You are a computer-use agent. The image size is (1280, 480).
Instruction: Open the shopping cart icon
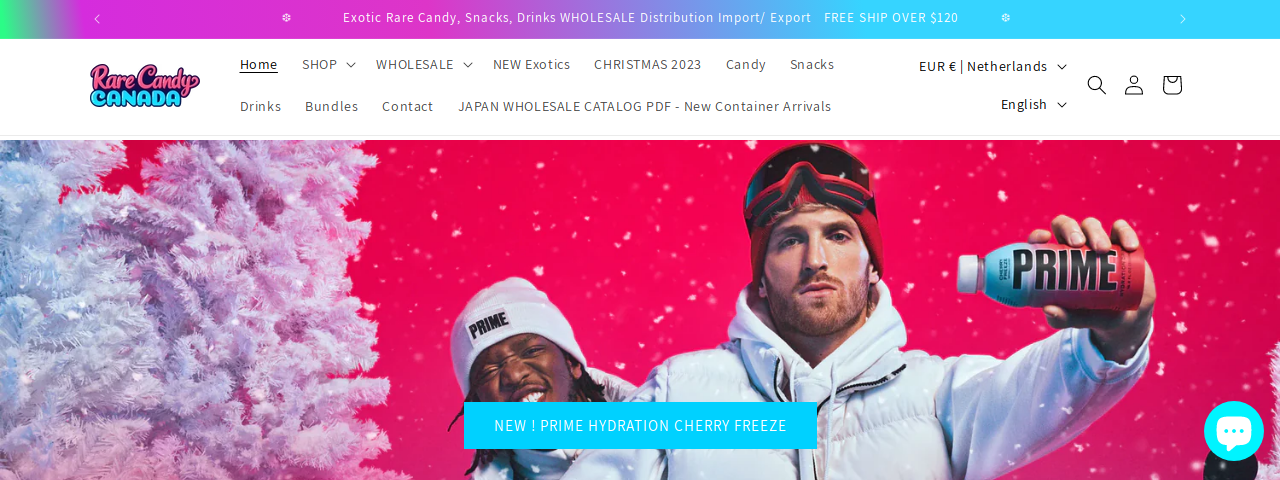pos(1172,85)
